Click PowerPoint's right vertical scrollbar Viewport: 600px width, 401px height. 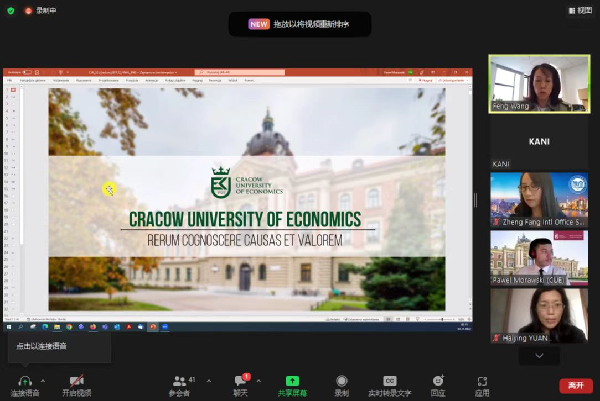470,199
